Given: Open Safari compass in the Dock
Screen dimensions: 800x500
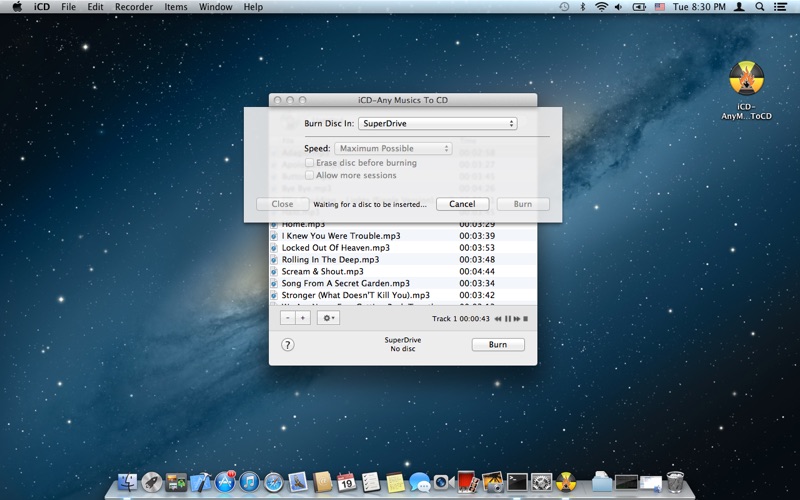Looking at the screenshot, I should coord(273,482).
